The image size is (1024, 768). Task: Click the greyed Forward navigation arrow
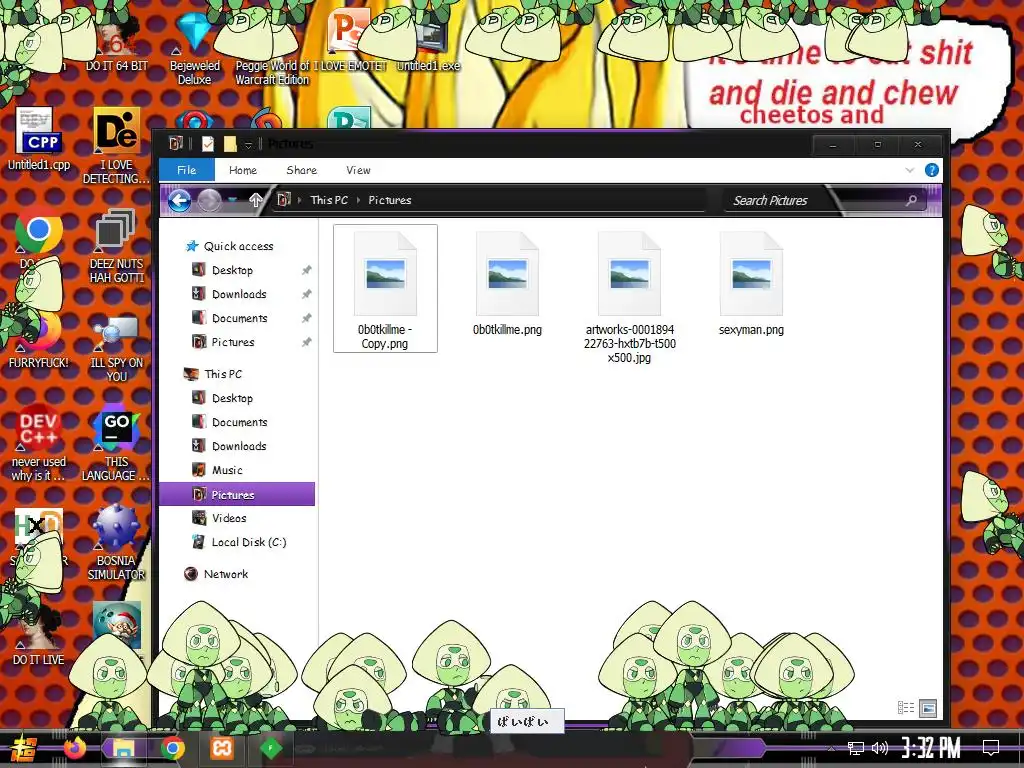pyautogui.click(x=209, y=200)
